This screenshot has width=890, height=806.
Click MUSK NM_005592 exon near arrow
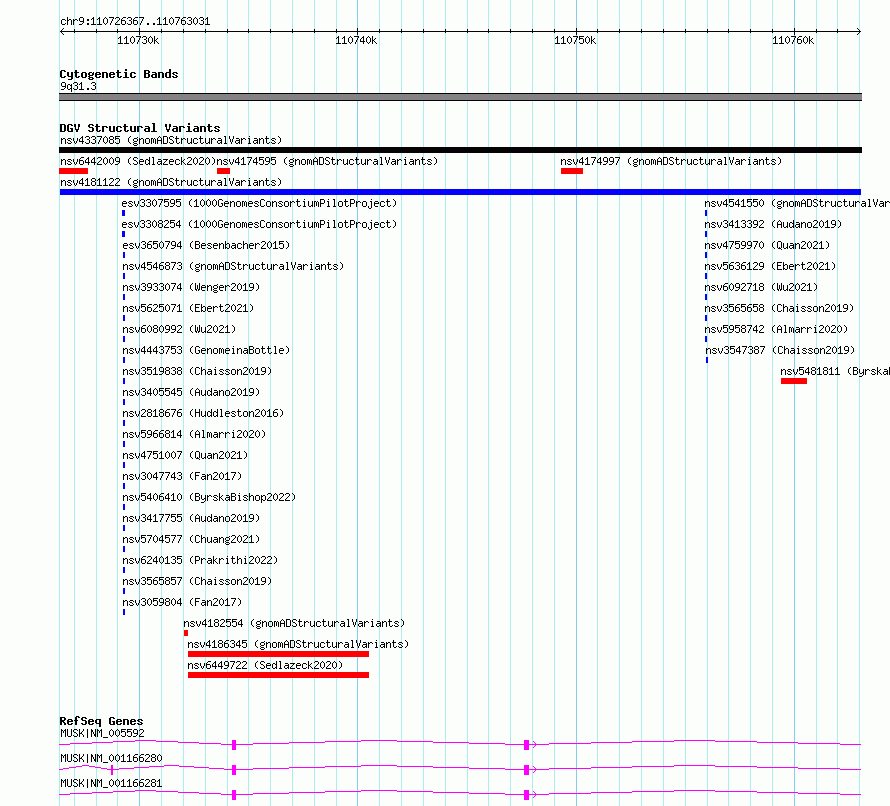click(526, 745)
